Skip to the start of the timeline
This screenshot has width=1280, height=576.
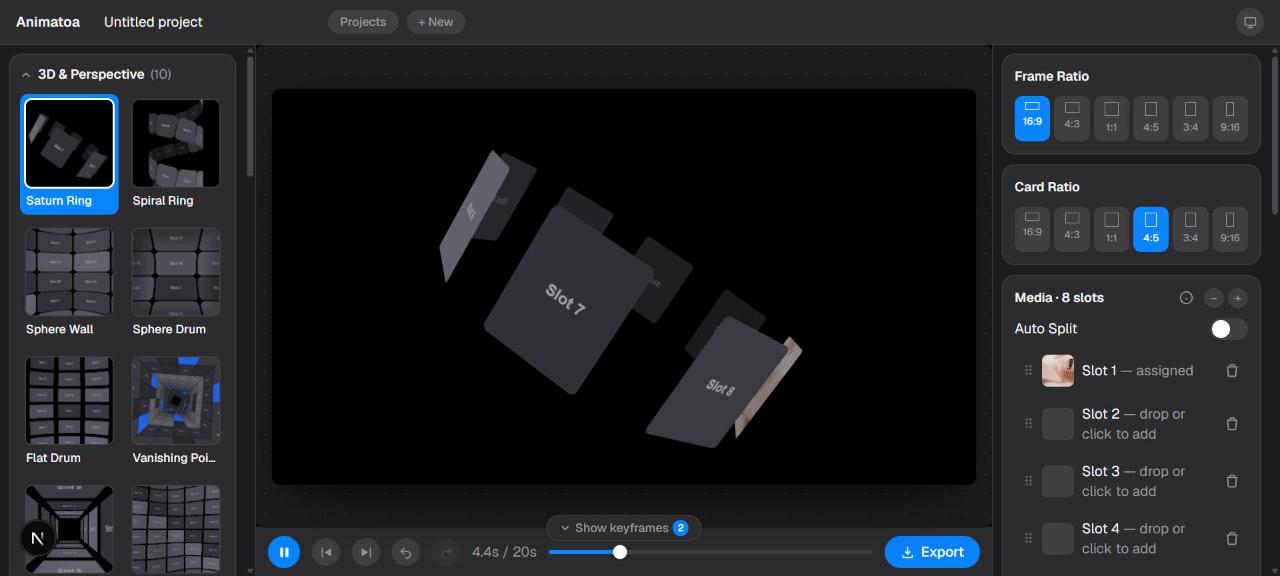coord(325,552)
